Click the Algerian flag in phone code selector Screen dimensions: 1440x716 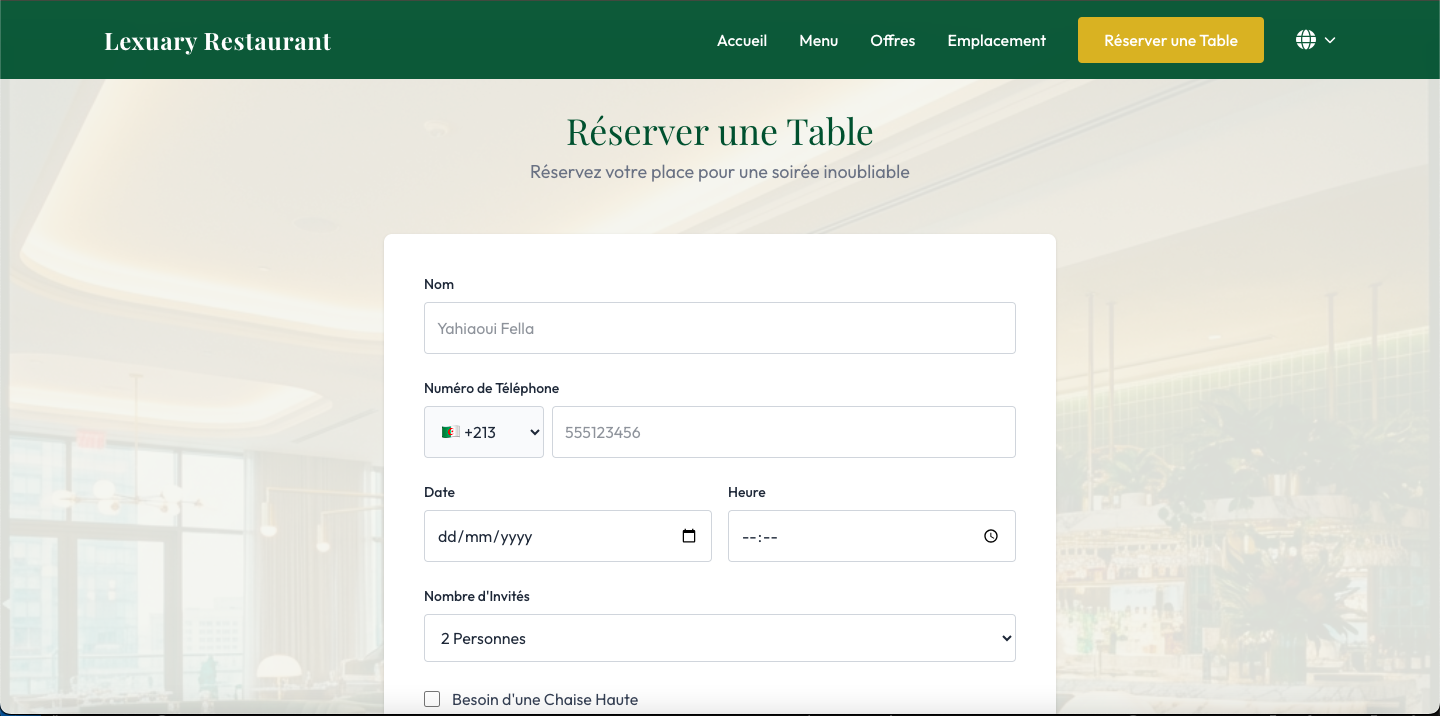pyautogui.click(x=450, y=431)
